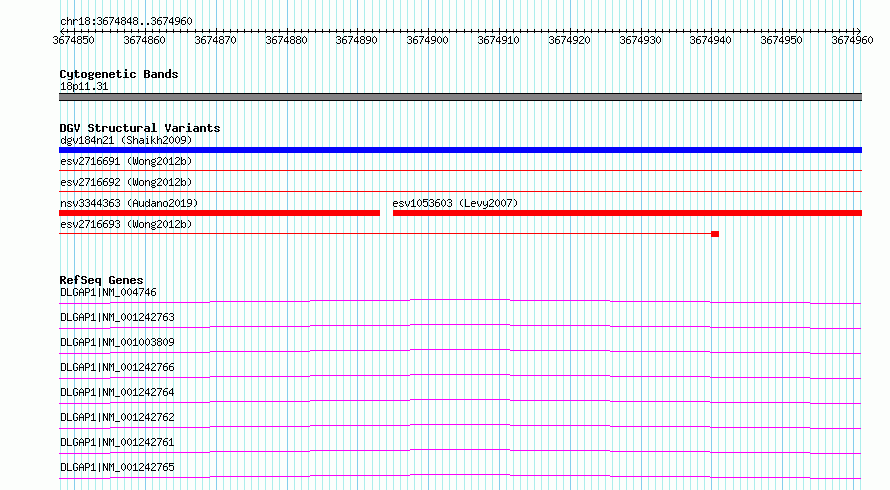Select the small red block ending esv2716693
Image resolution: width=890 pixels, height=490 pixels.
715,234
